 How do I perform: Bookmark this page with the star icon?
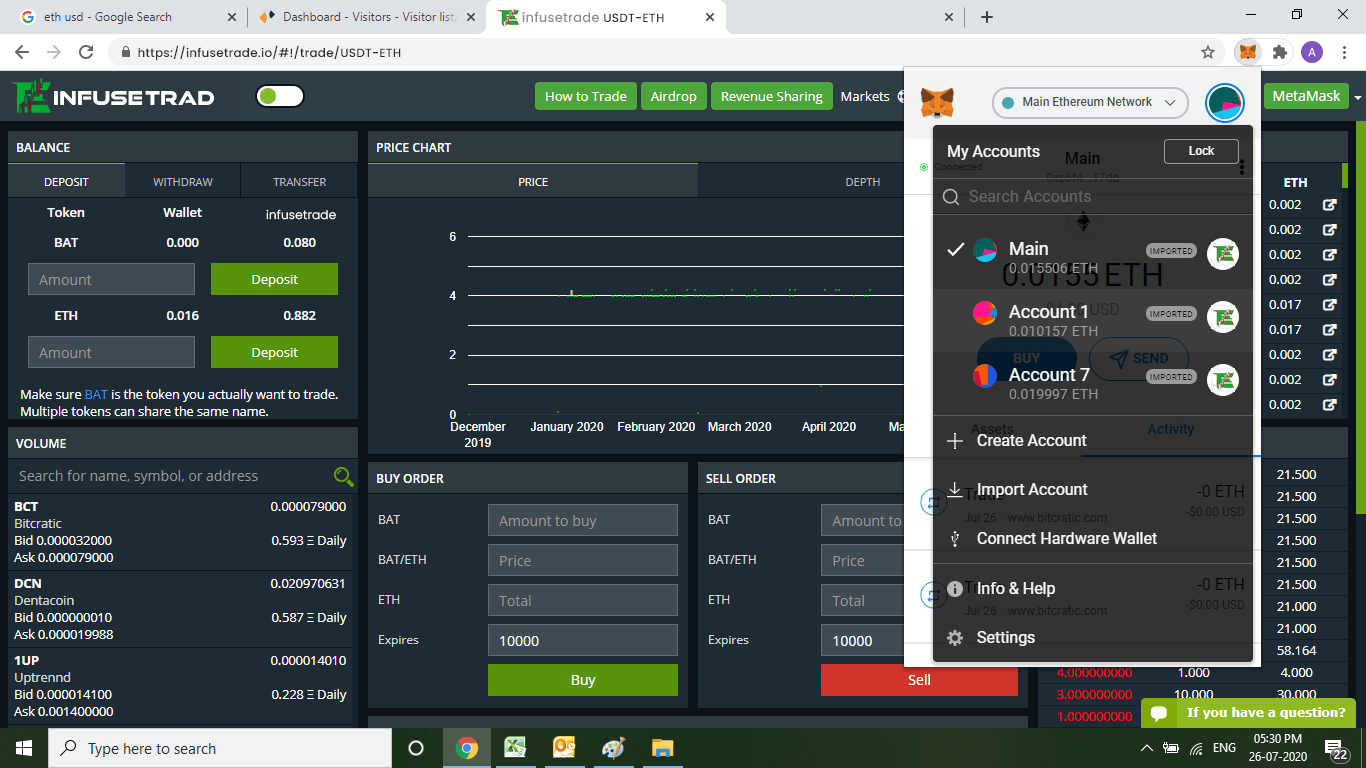(1208, 52)
